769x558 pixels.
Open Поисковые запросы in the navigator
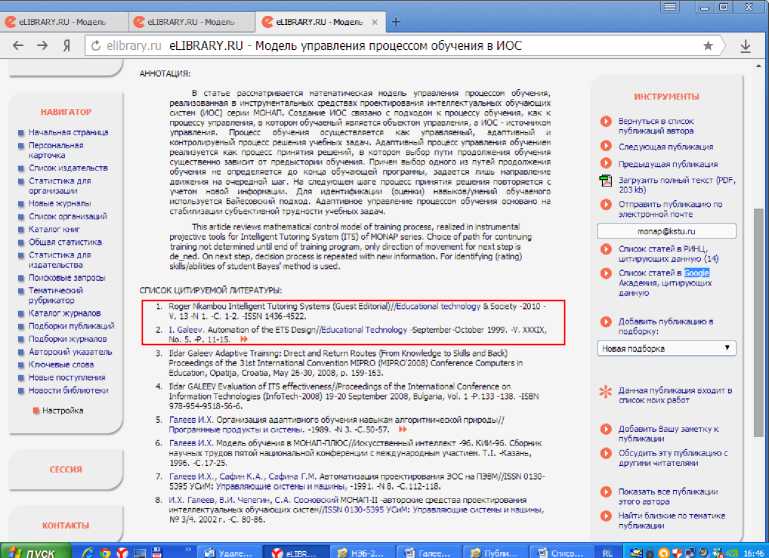(67, 278)
